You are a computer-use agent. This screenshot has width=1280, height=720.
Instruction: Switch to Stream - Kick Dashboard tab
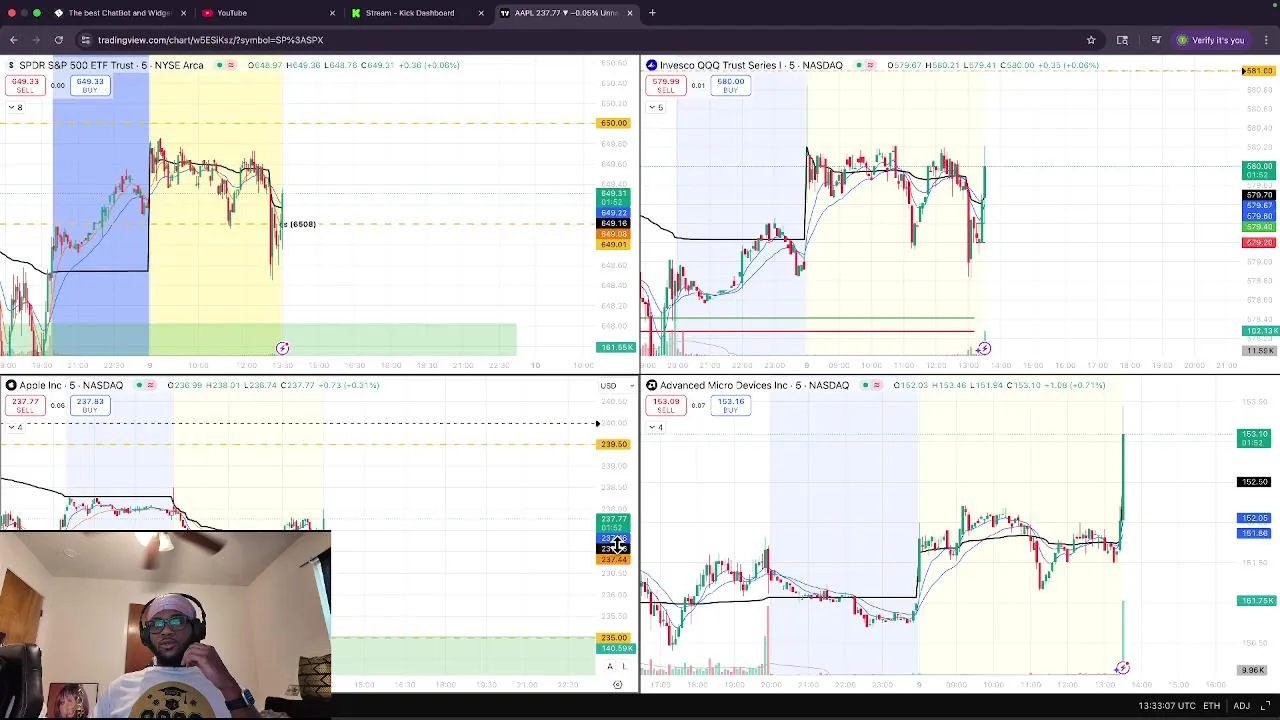pos(416,13)
